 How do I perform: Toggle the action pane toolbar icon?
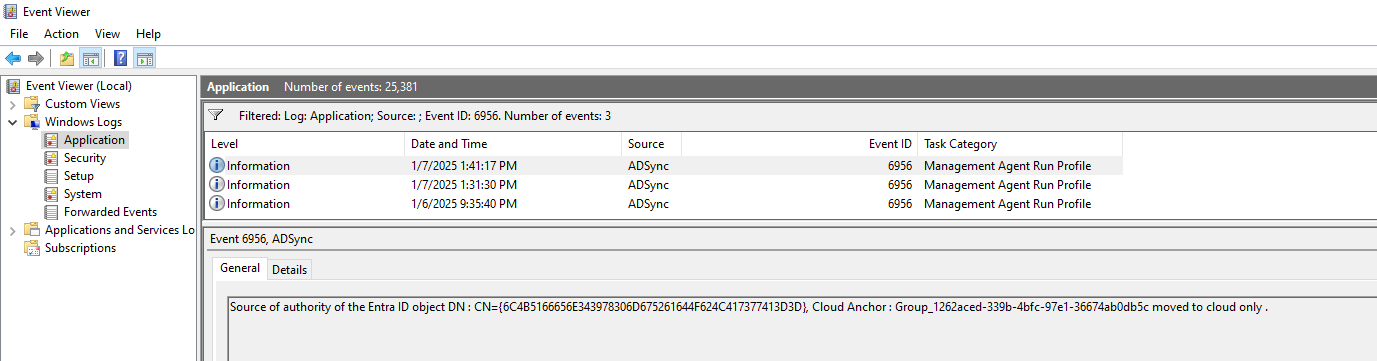144,58
